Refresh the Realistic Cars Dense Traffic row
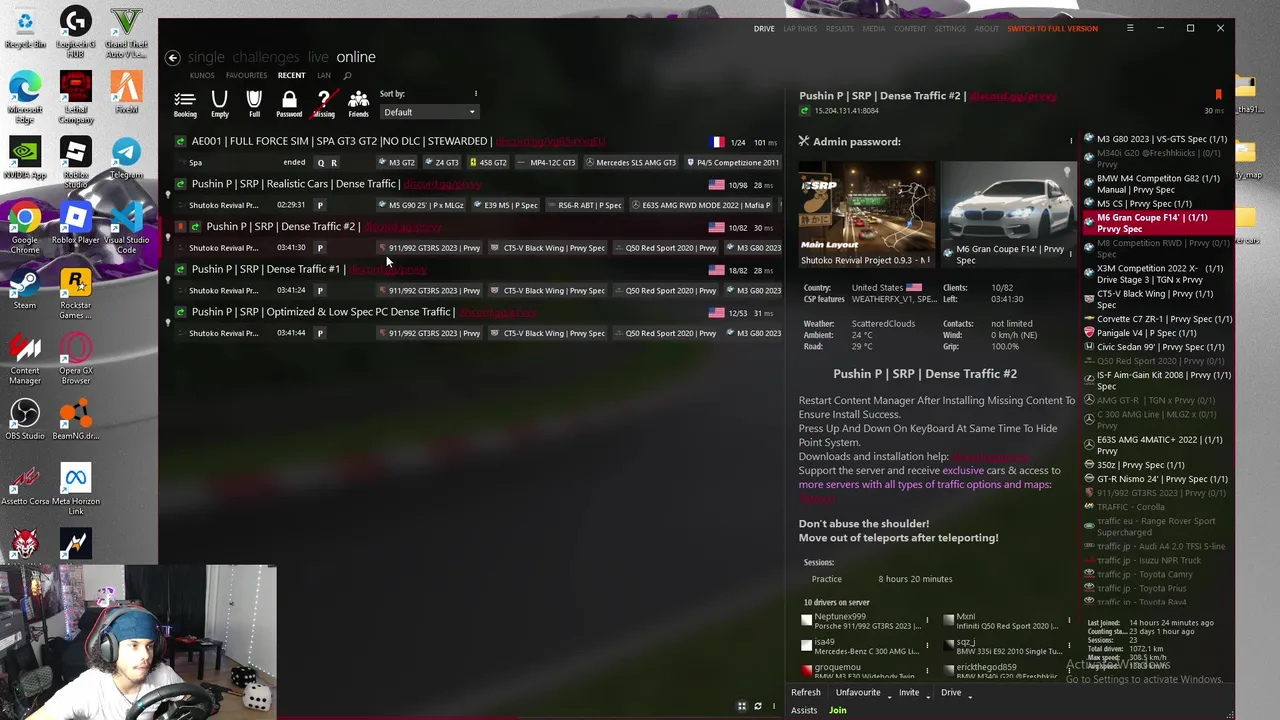1280x720 pixels. (180, 184)
